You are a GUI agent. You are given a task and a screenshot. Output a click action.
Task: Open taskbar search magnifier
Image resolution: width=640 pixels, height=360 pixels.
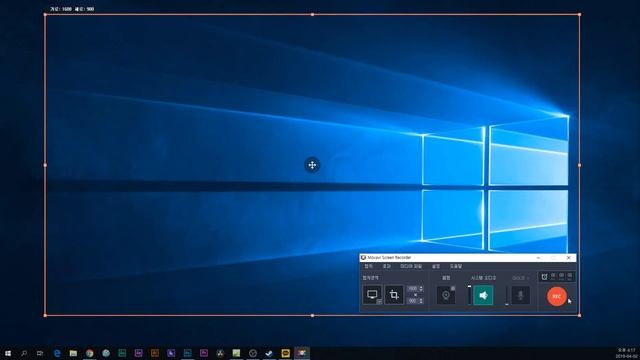24,353
